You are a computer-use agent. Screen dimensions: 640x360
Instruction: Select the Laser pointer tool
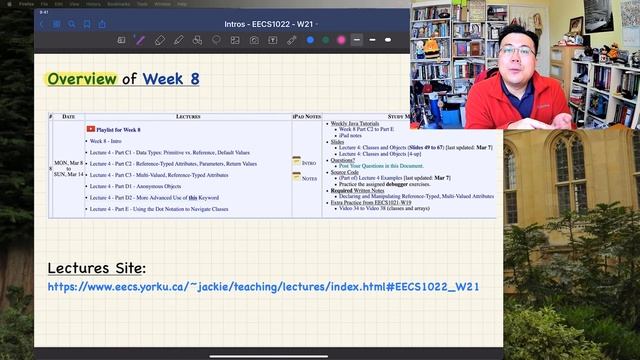click(291, 40)
